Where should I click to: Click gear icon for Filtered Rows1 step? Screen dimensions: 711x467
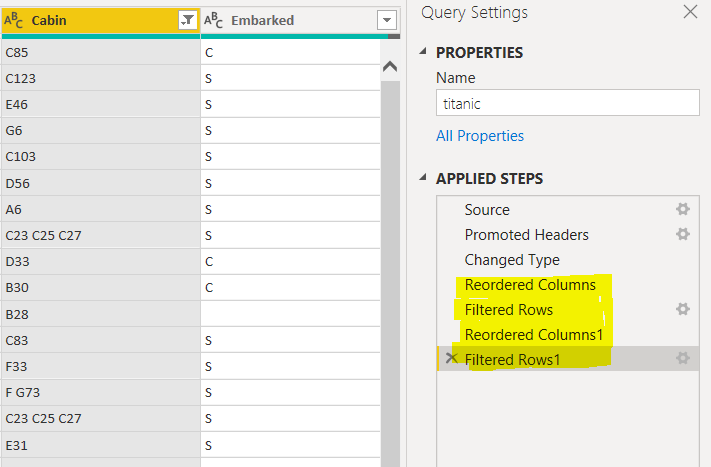683,358
